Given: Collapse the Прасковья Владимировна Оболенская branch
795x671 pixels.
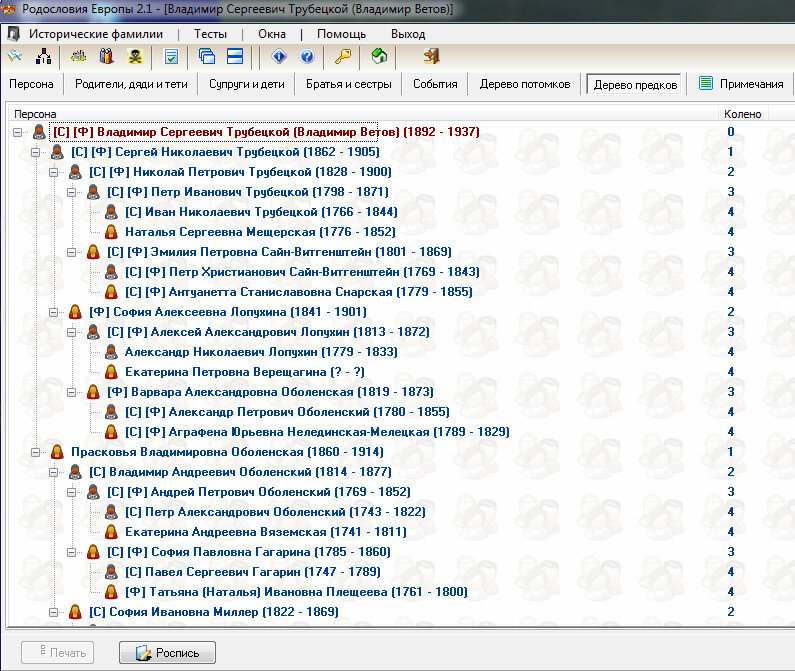Looking at the screenshot, I should click(x=35, y=452).
